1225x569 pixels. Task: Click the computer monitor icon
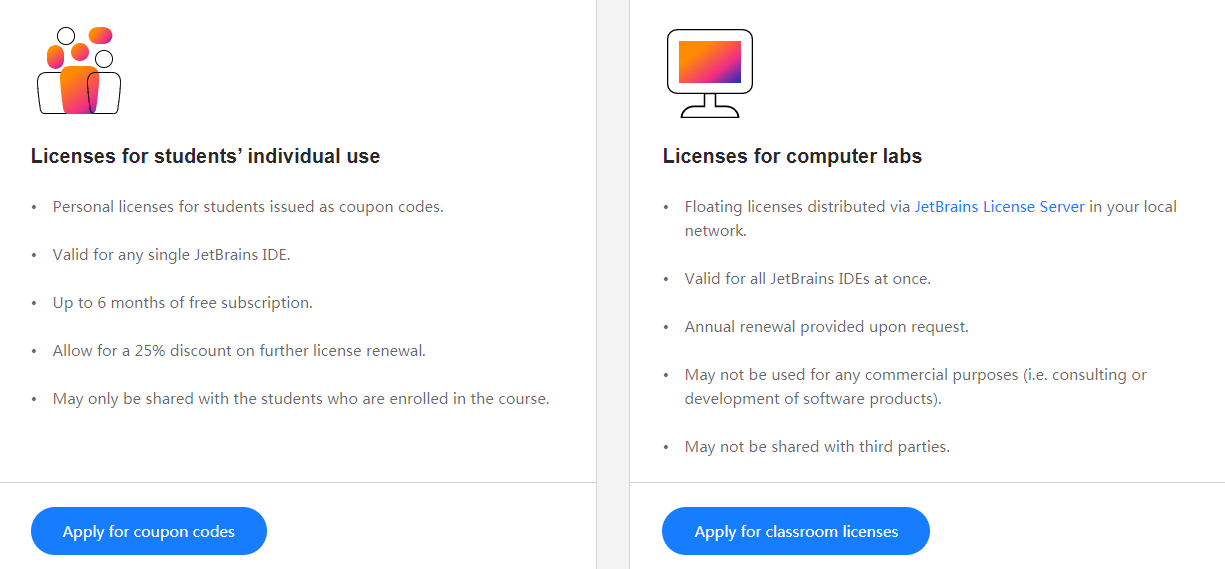pos(709,73)
